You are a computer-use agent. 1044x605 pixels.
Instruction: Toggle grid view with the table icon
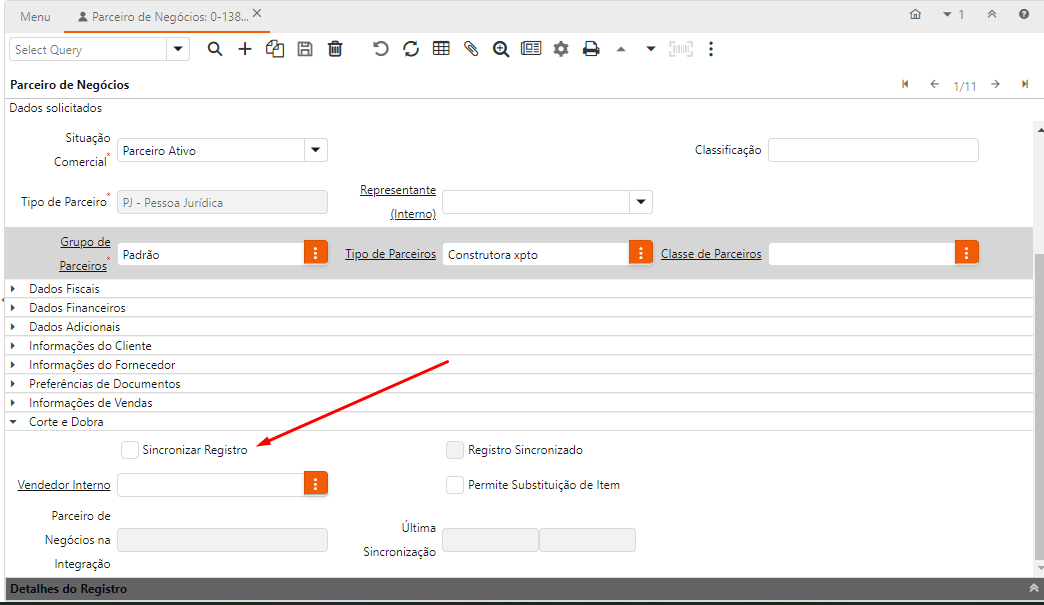coord(441,49)
